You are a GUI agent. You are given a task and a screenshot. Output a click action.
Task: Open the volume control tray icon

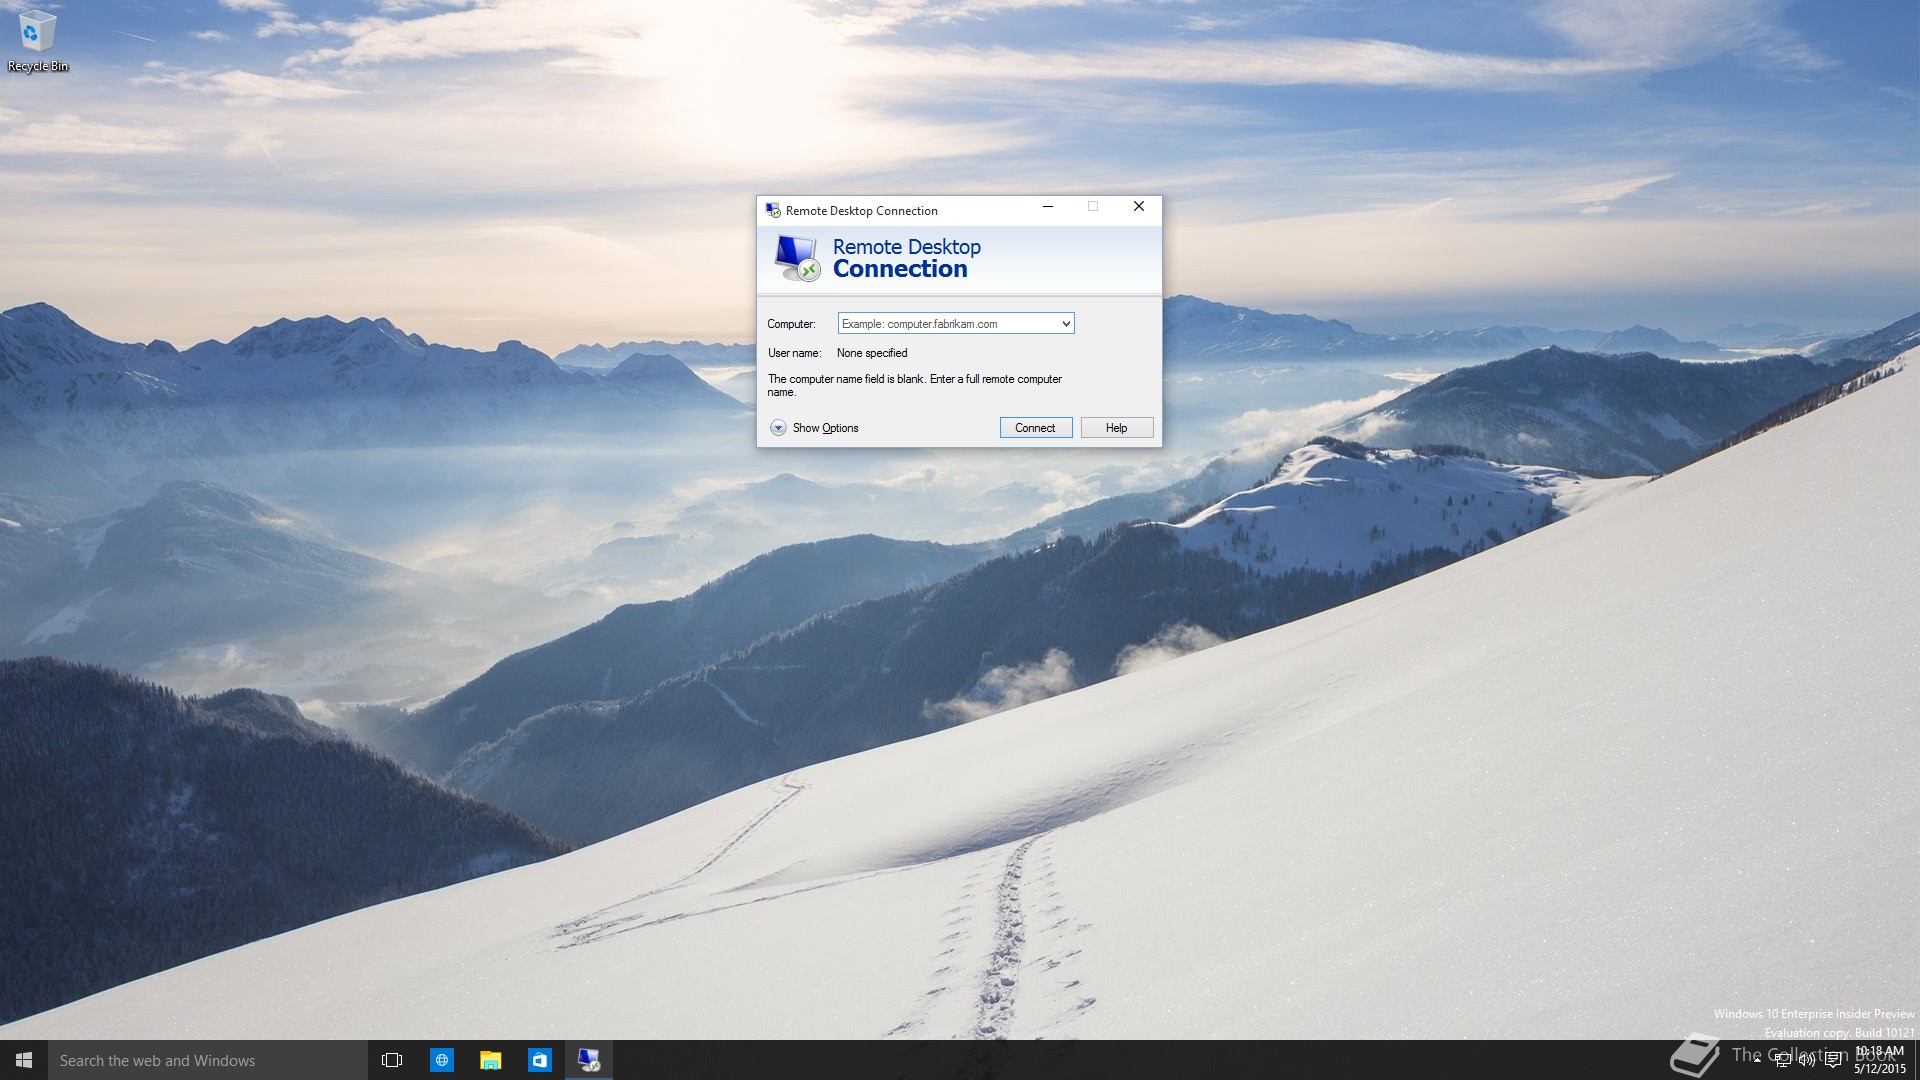1807,1060
